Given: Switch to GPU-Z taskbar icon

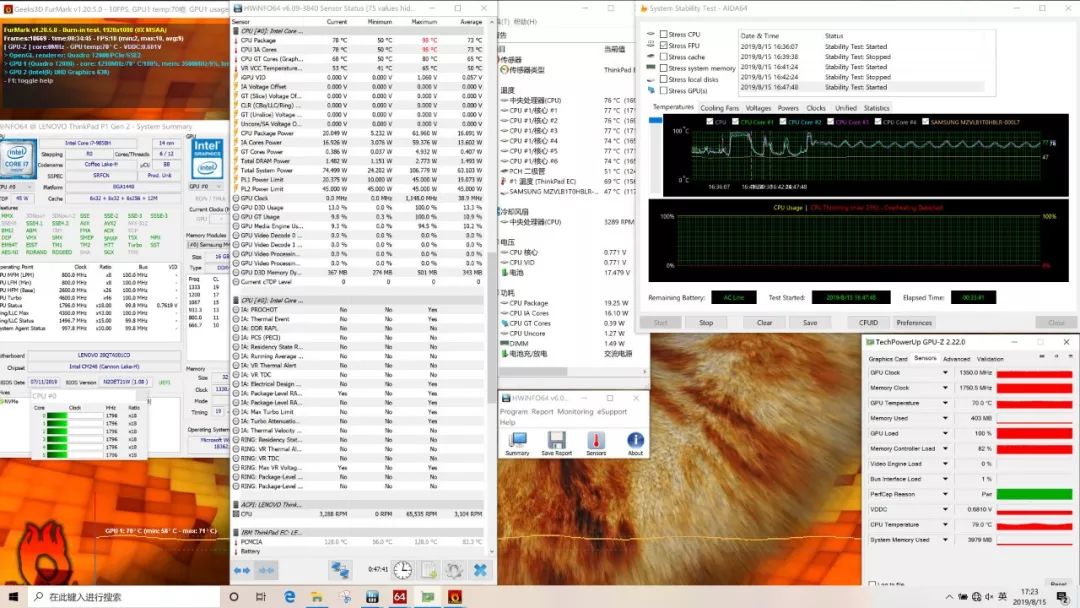Looking at the screenshot, I should click(427, 597).
